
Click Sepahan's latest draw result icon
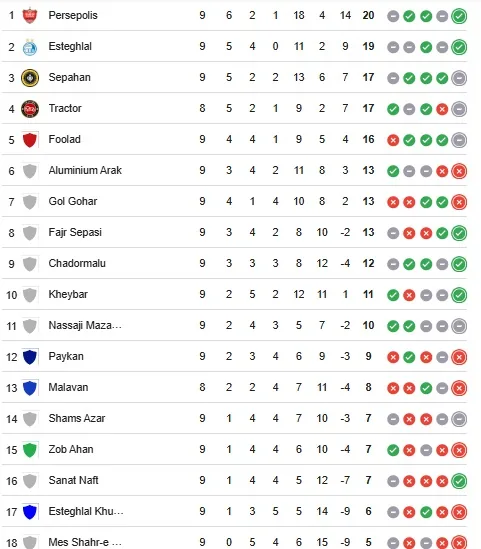459,78
